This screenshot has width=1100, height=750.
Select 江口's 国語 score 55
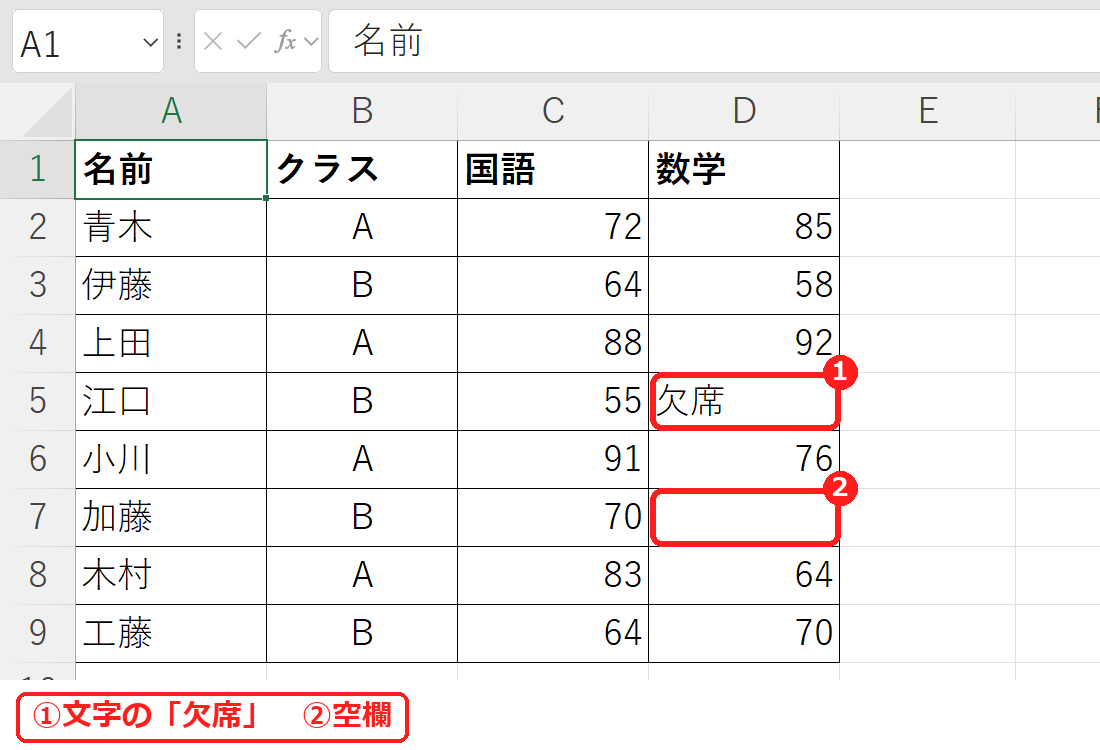tap(553, 401)
